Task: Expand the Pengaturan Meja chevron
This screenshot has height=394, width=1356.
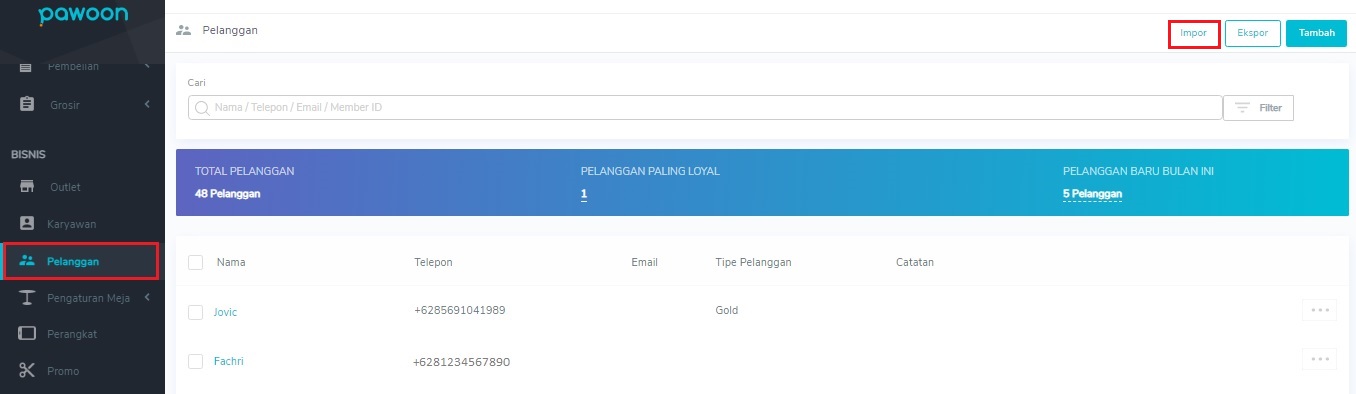Action: coord(147,298)
